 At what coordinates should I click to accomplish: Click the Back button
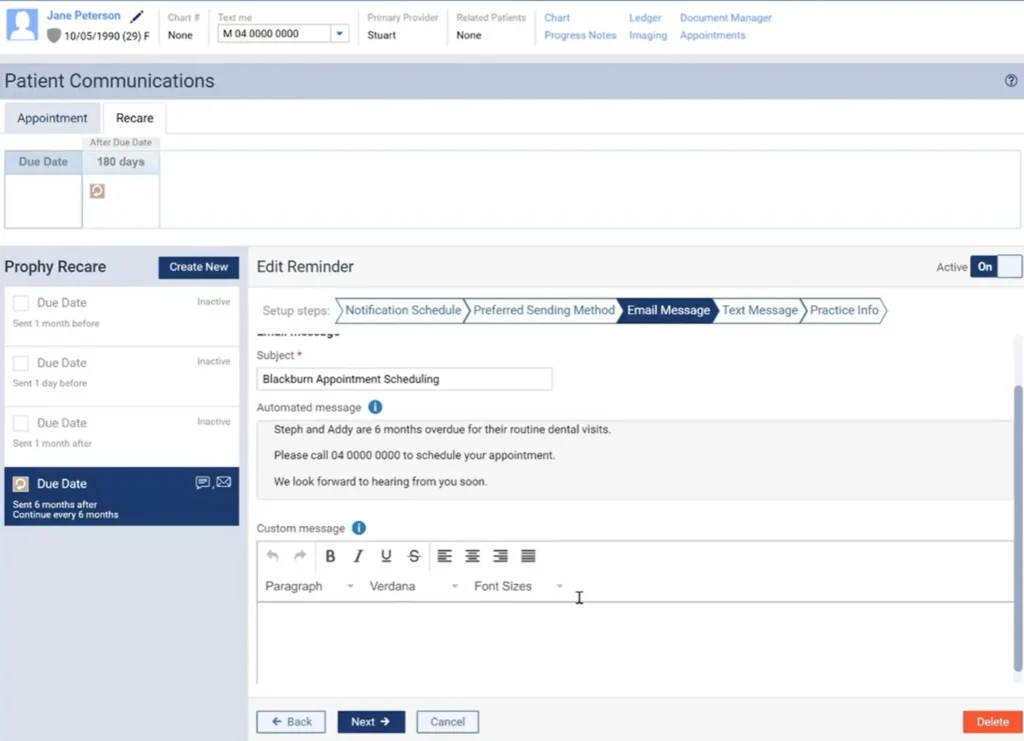click(291, 721)
